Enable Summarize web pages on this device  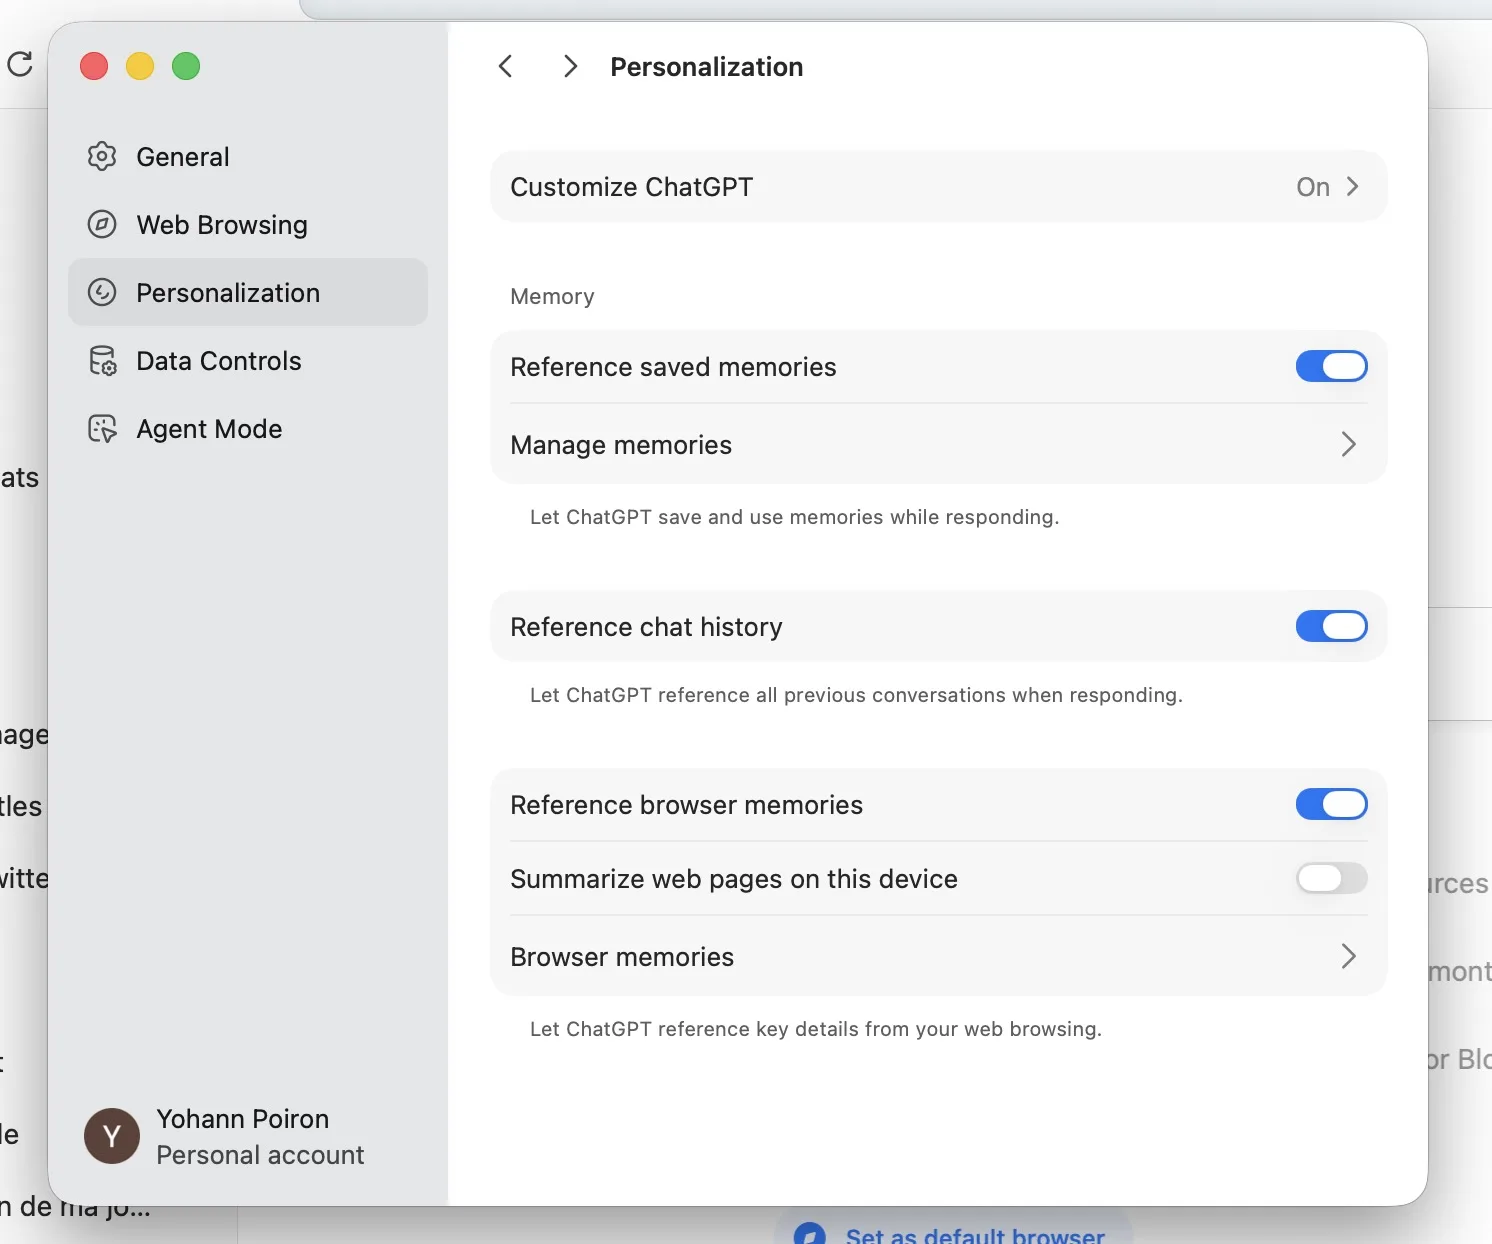pos(1331,879)
